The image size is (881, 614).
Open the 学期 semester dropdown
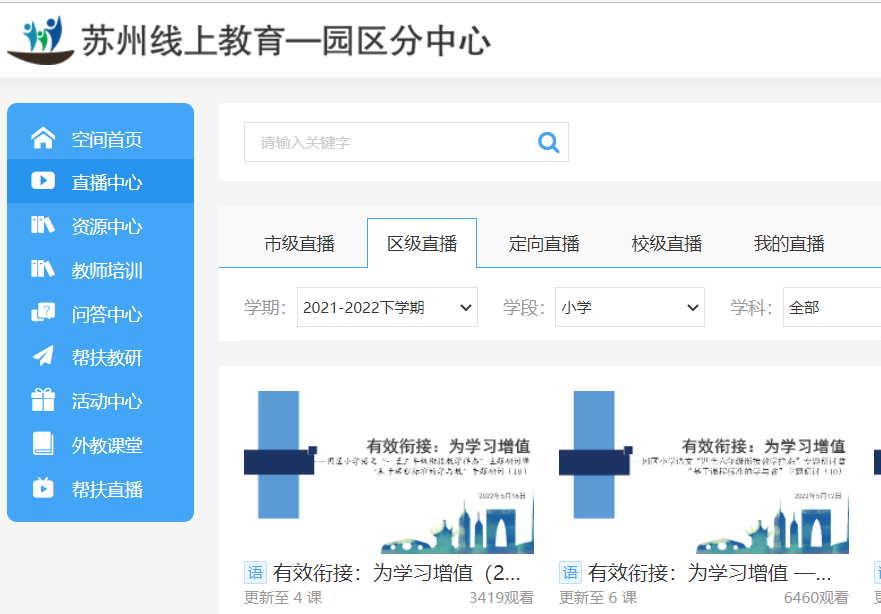pos(388,307)
